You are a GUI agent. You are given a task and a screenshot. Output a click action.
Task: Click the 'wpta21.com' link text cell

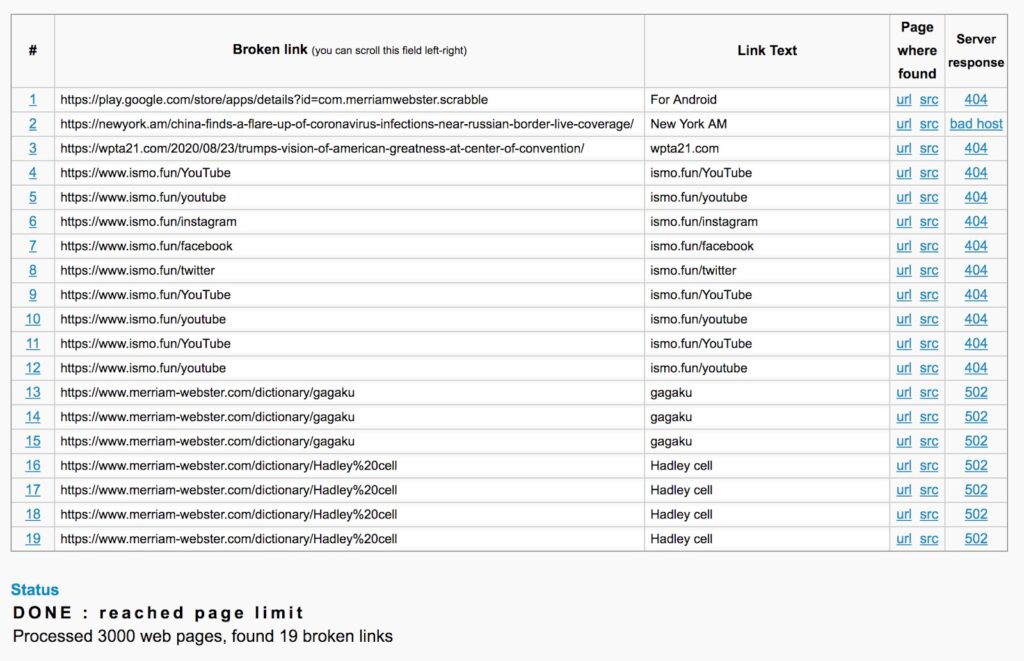click(767, 148)
